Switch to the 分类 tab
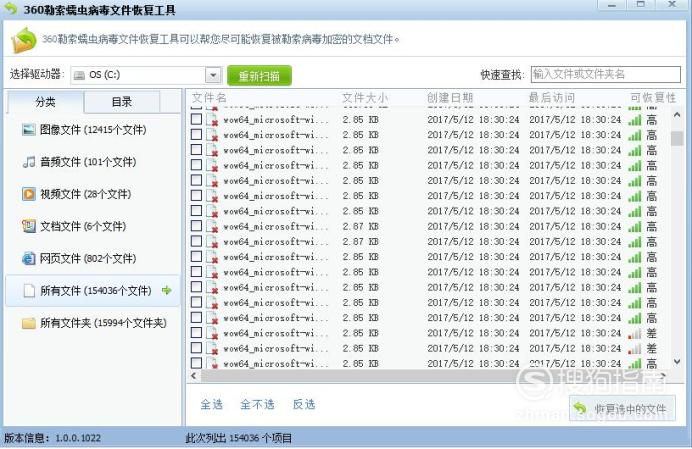Screen dimensions: 692x449 click(x=45, y=102)
